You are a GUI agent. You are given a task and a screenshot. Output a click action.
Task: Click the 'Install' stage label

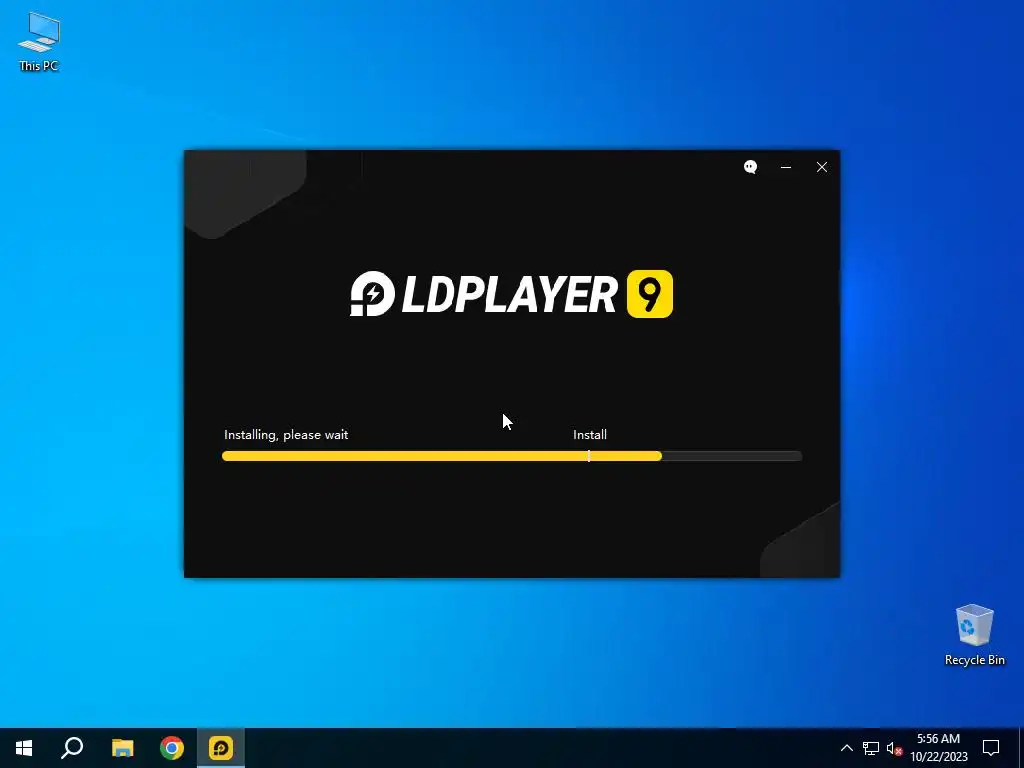[x=590, y=435]
